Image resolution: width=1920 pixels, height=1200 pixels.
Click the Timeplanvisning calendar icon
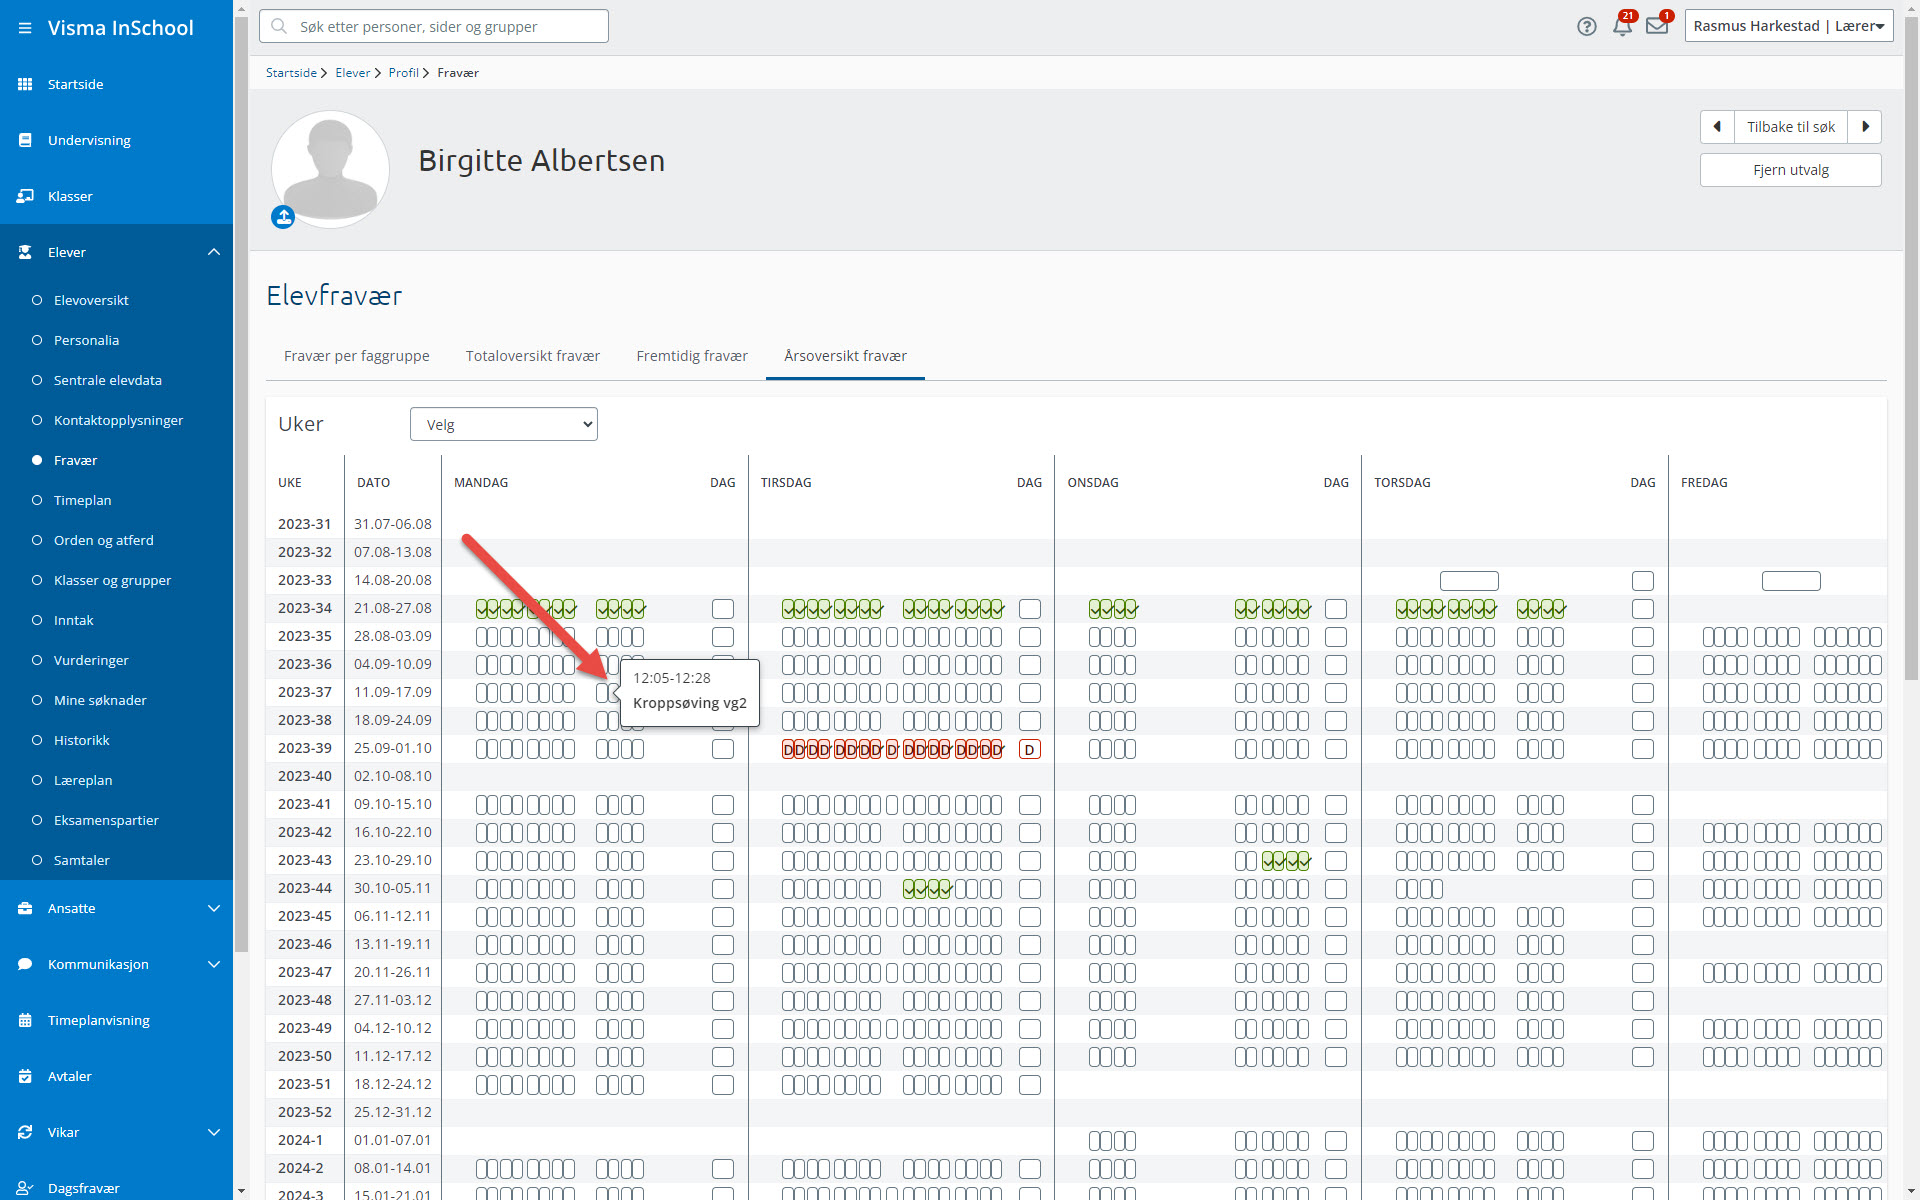pyautogui.click(x=25, y=1020)
